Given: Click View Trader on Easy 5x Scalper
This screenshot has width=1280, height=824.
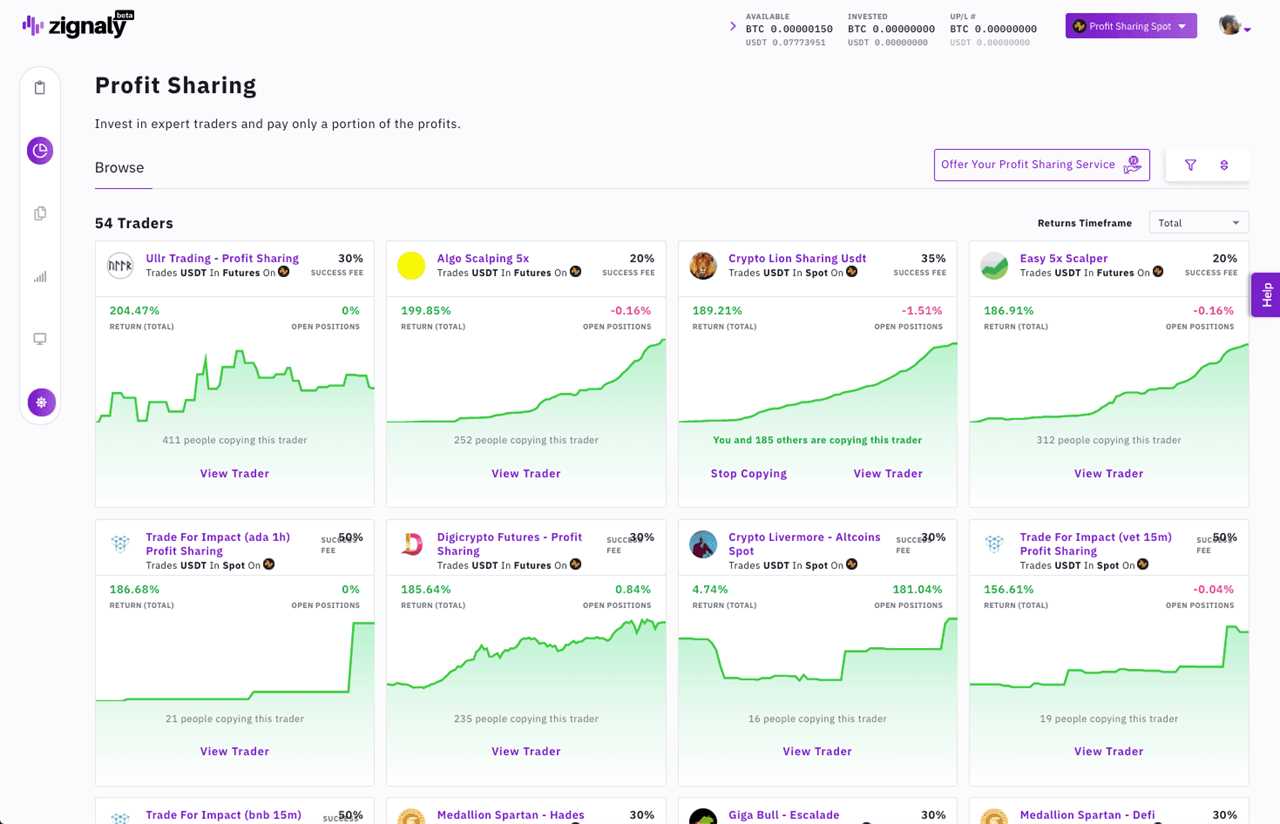Looking at the screenshot, I should (x=1108, y=473).
